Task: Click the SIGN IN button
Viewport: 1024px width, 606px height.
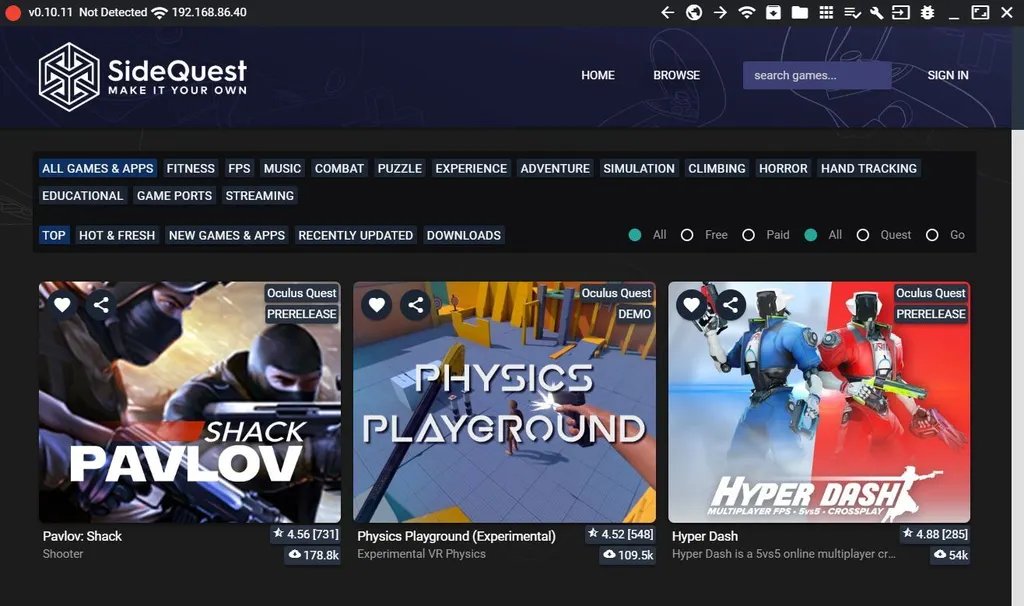Action: pos(947,75)
